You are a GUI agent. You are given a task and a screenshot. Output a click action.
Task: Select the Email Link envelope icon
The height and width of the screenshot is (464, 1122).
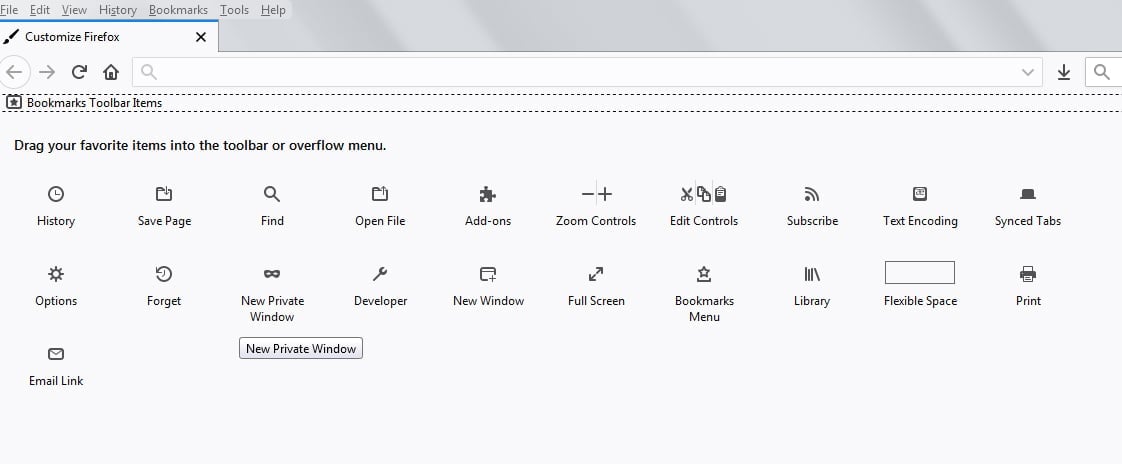[56, 354]
